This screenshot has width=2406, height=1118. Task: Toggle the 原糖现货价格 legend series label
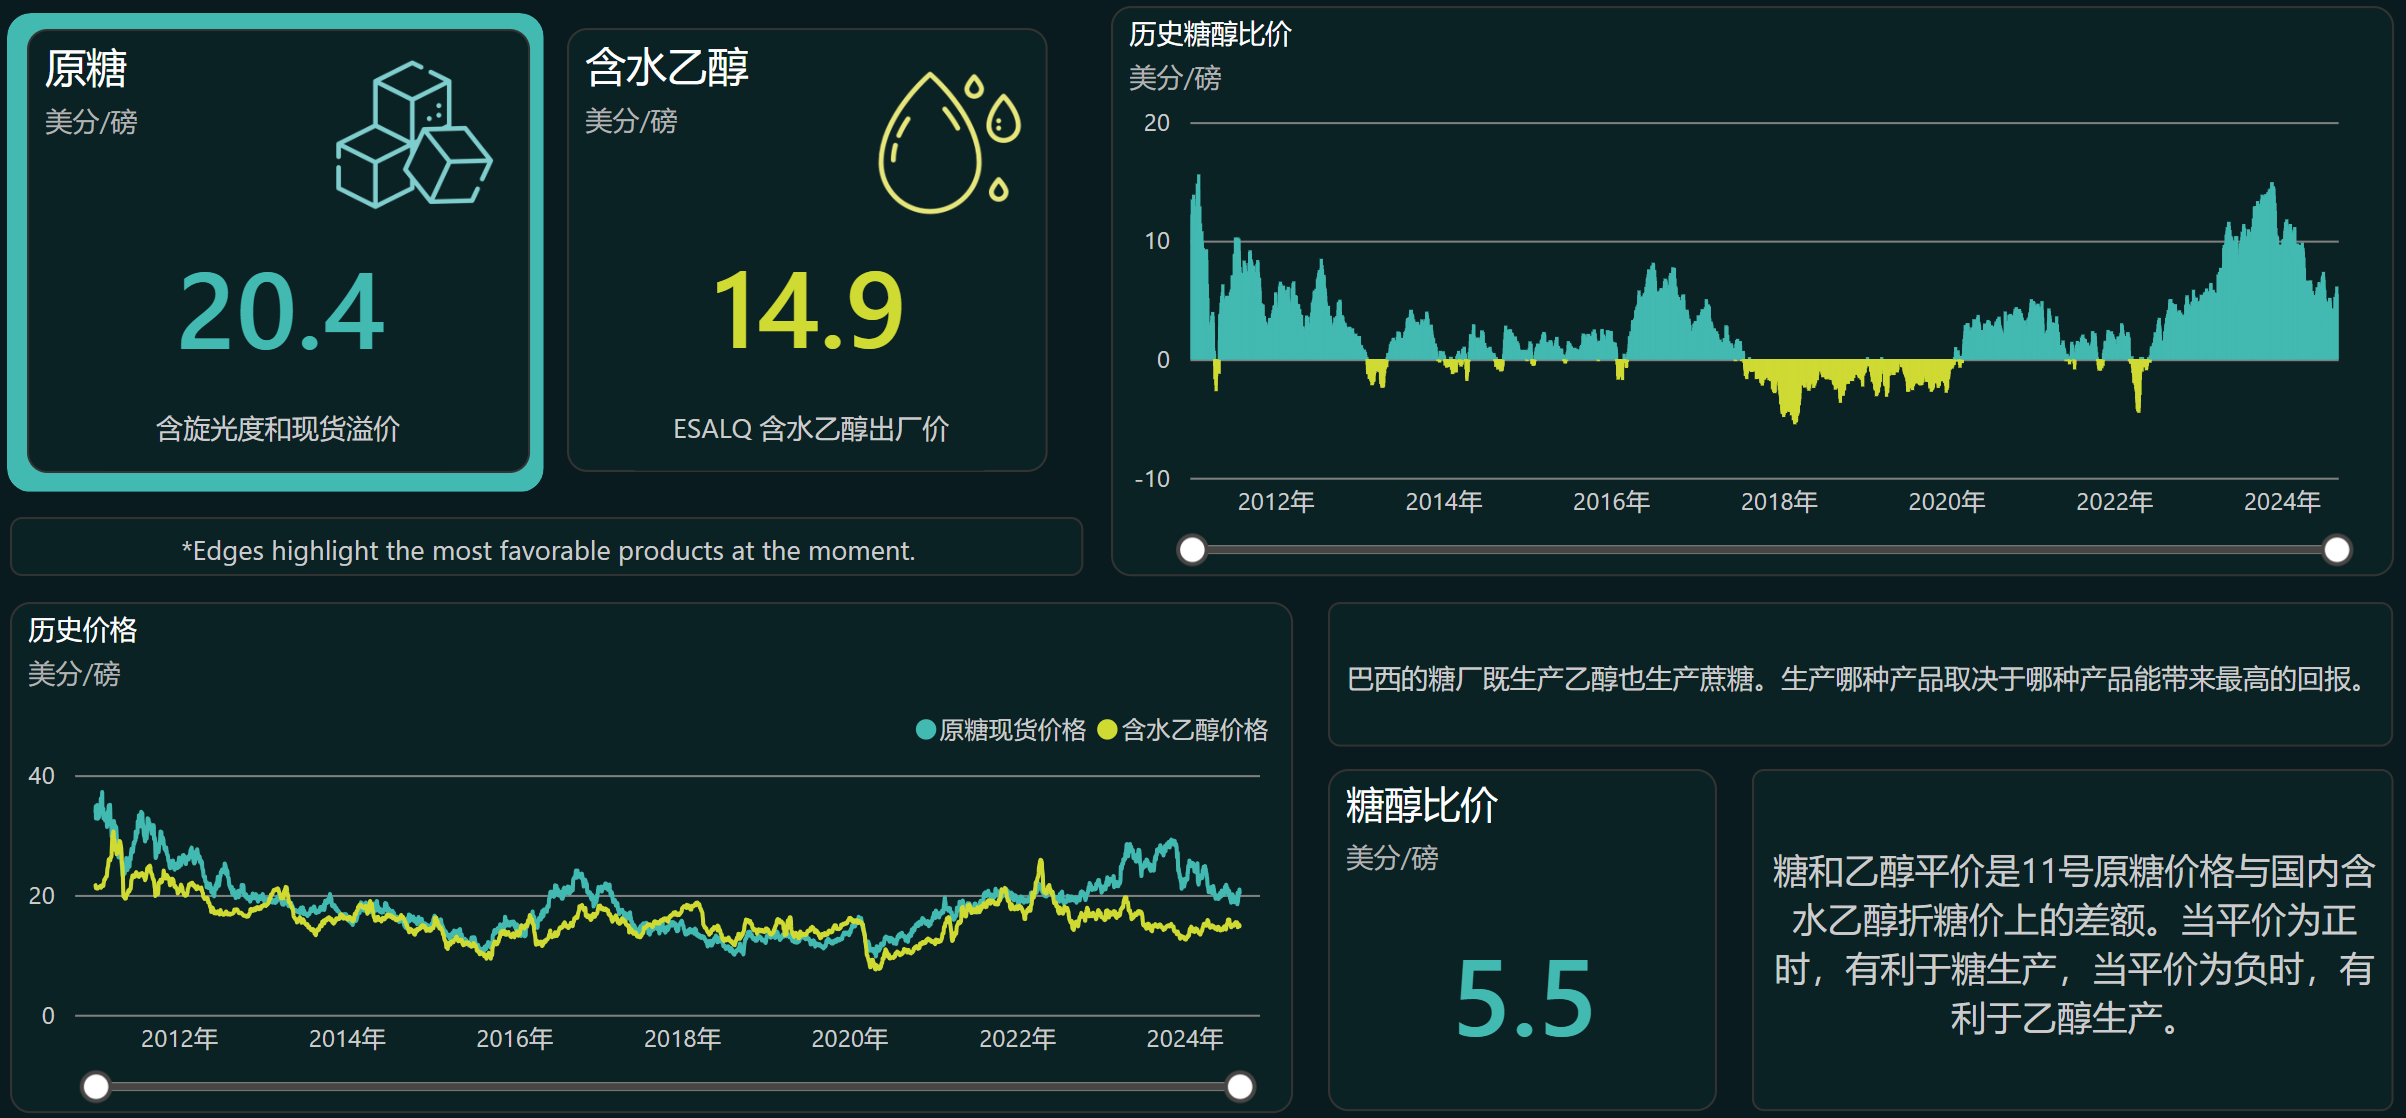click(1012, 730)
